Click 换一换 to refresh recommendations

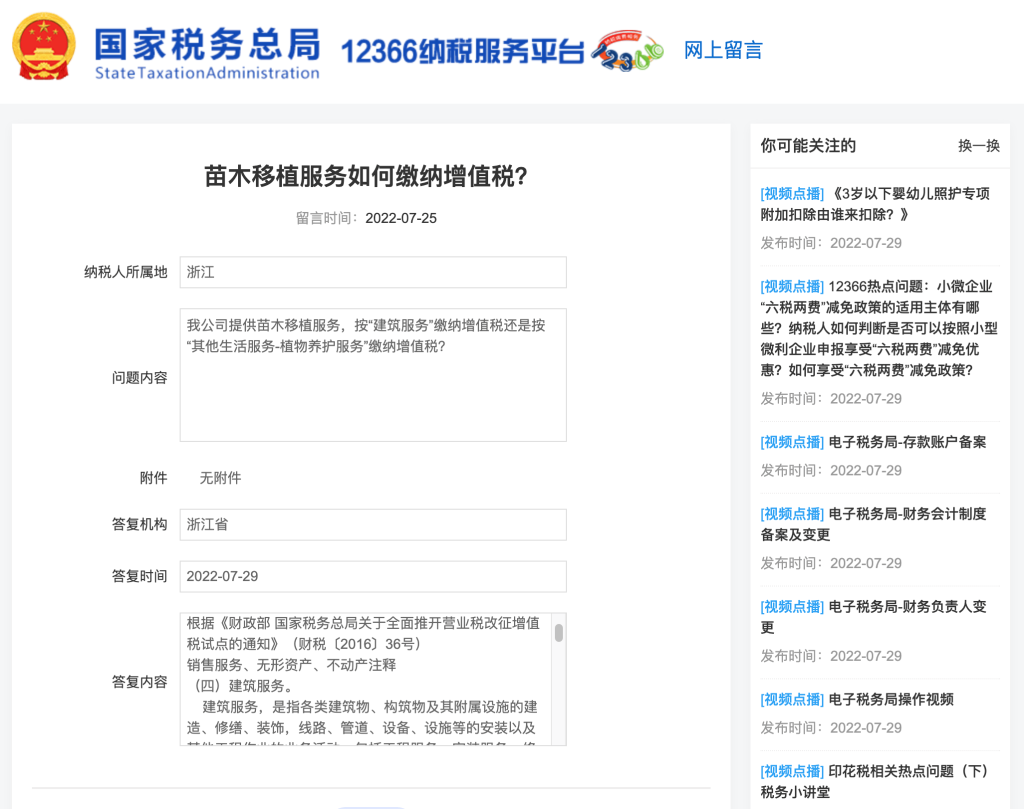978,146
